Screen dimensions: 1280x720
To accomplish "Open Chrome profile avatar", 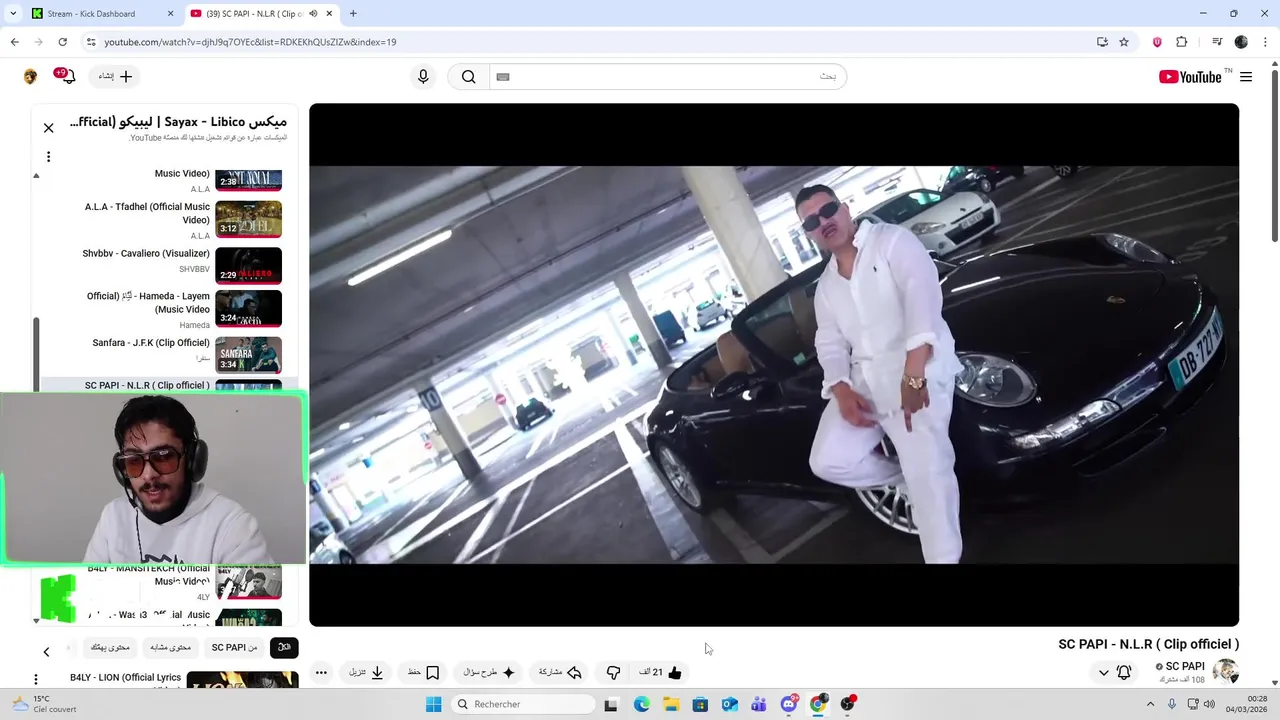I will (x=1241, y=42).
